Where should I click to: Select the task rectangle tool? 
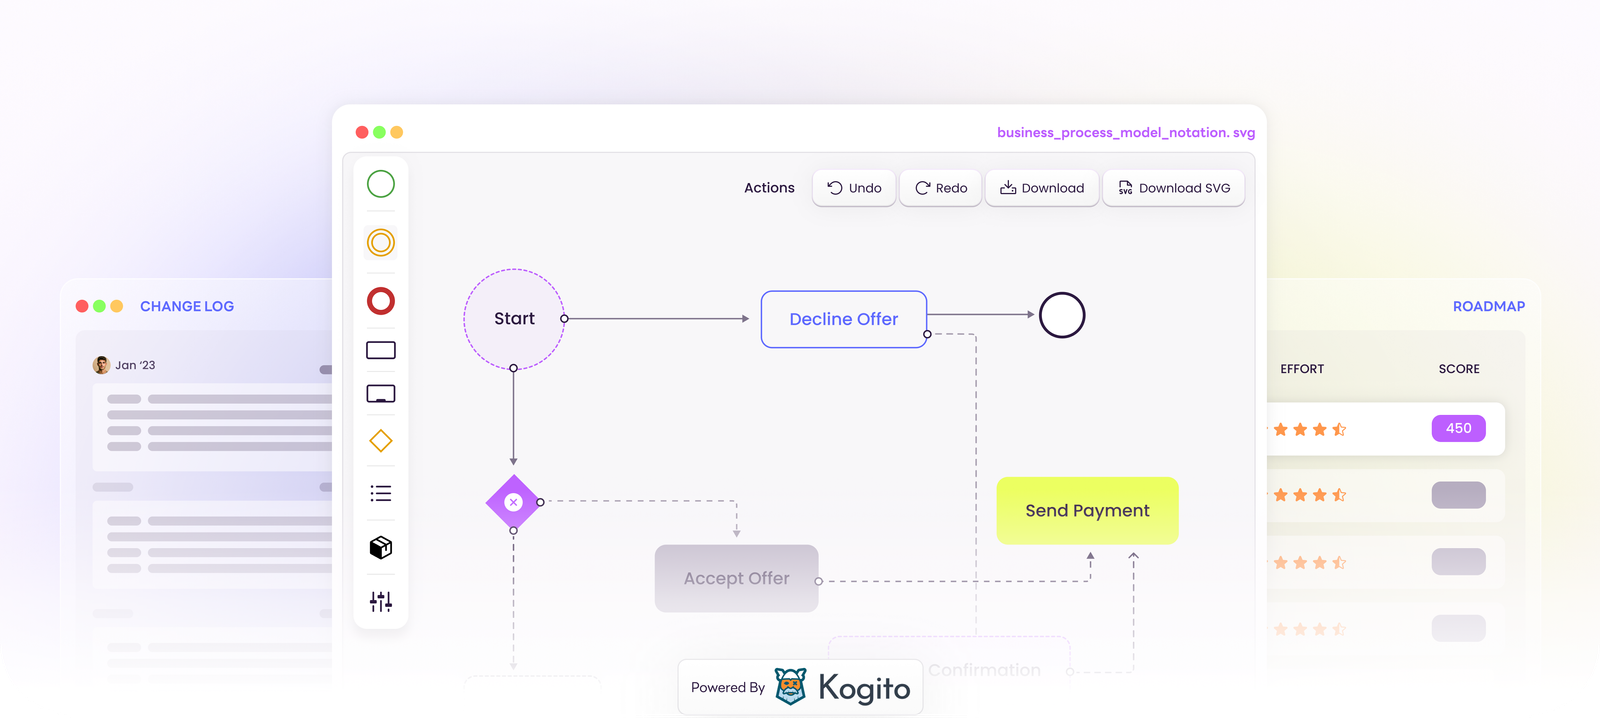(x=381, y=350)
